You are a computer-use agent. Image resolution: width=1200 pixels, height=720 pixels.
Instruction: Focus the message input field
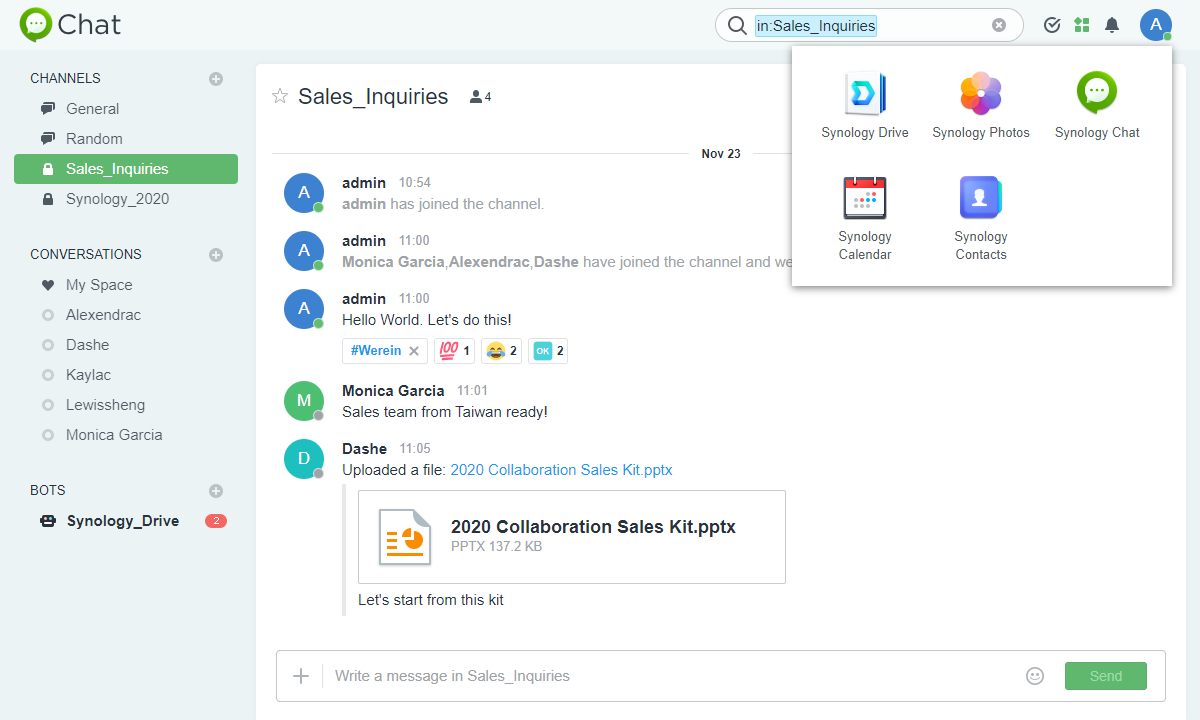click(670, 676)
